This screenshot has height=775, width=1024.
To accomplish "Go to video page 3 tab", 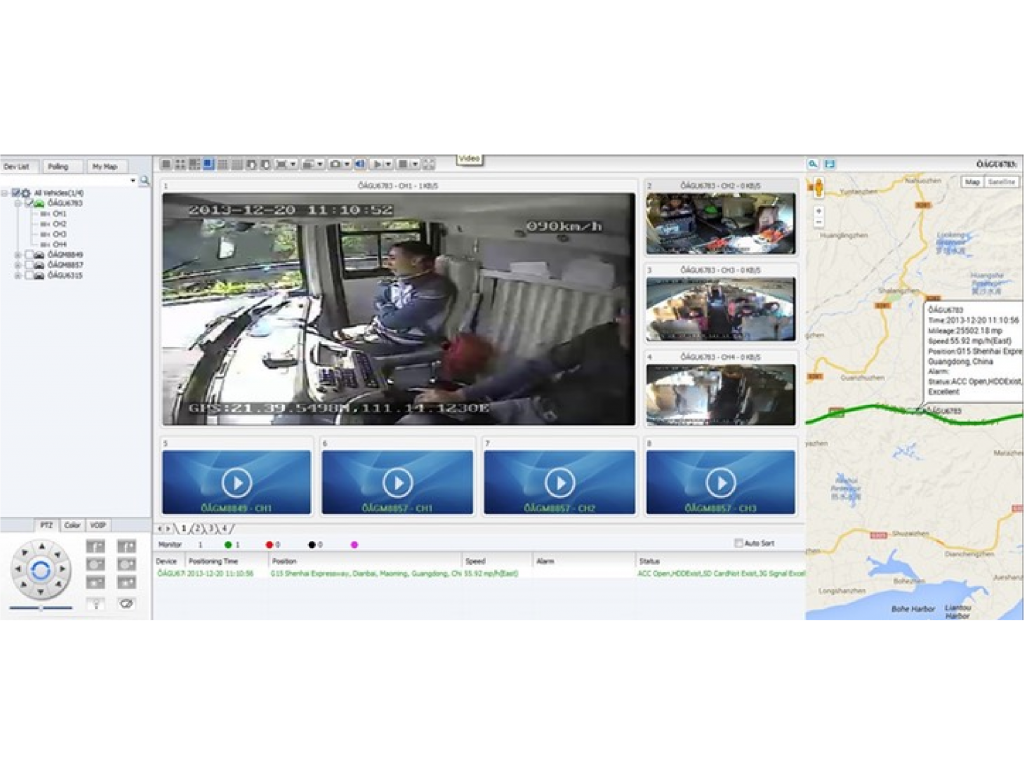I will coord(210,528).
